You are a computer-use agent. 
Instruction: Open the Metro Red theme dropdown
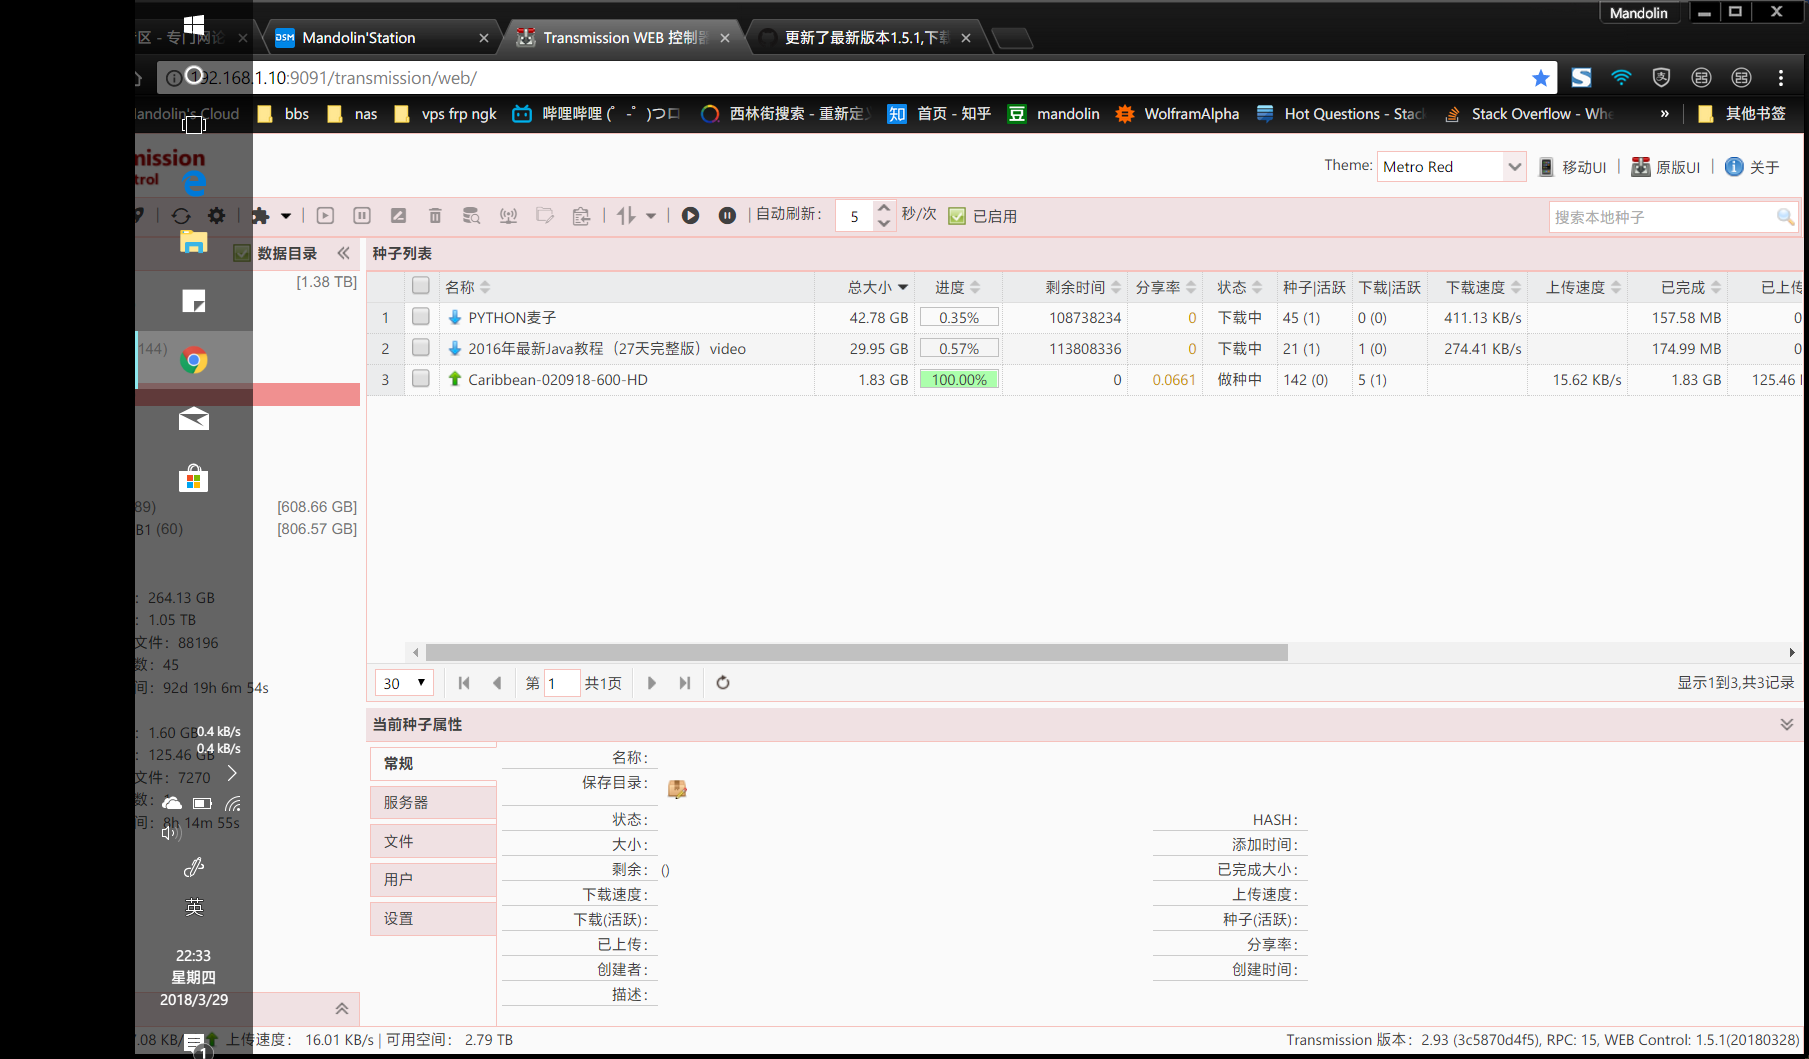click(x=1450, y=166)
